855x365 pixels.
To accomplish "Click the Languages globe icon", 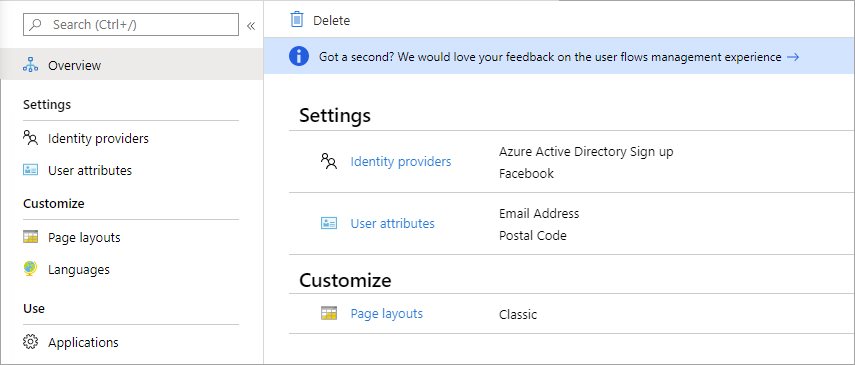I will tap(31, 269).
